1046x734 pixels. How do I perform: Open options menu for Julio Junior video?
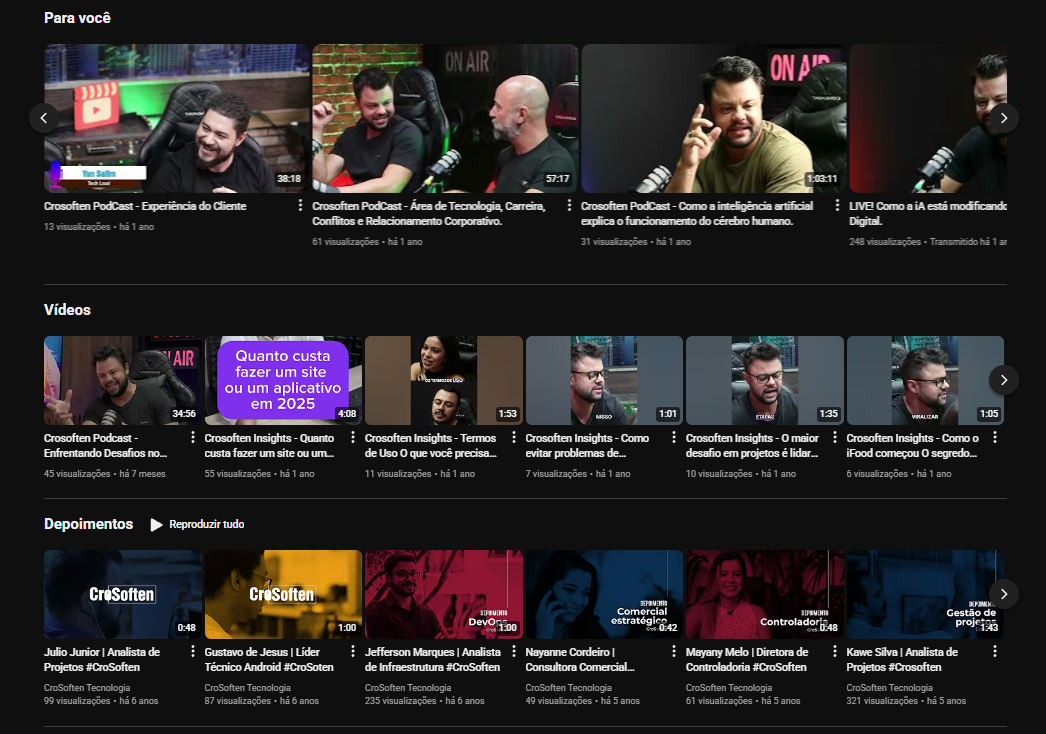point(193,652)
